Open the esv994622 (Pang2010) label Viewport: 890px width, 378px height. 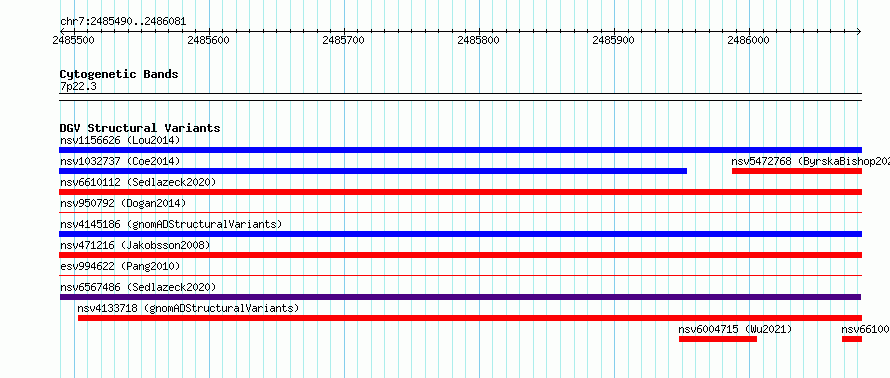click(120, 266)
